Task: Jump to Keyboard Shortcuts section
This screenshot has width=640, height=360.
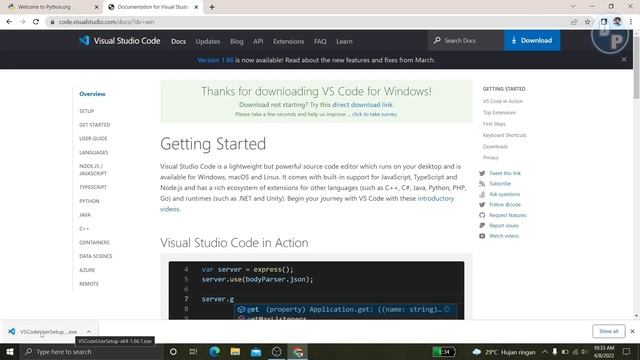Action: (x=504, y=135)
